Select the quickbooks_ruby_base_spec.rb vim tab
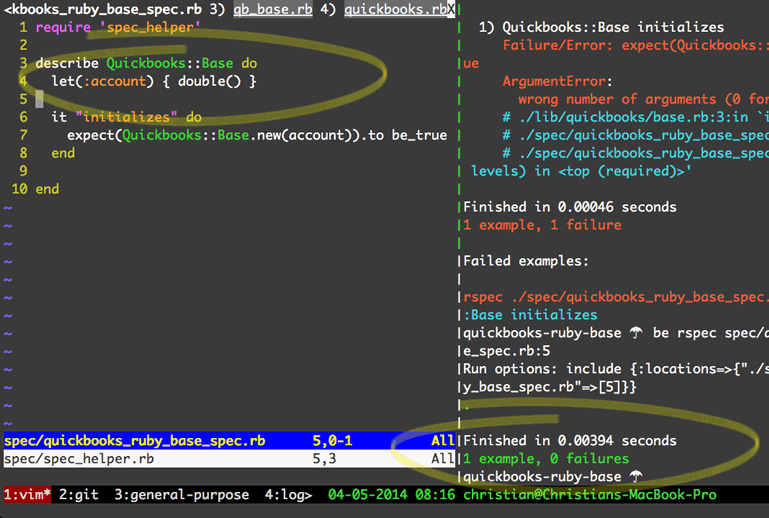Viewport: 769px width, 518px height. click(x=103, y=9)
